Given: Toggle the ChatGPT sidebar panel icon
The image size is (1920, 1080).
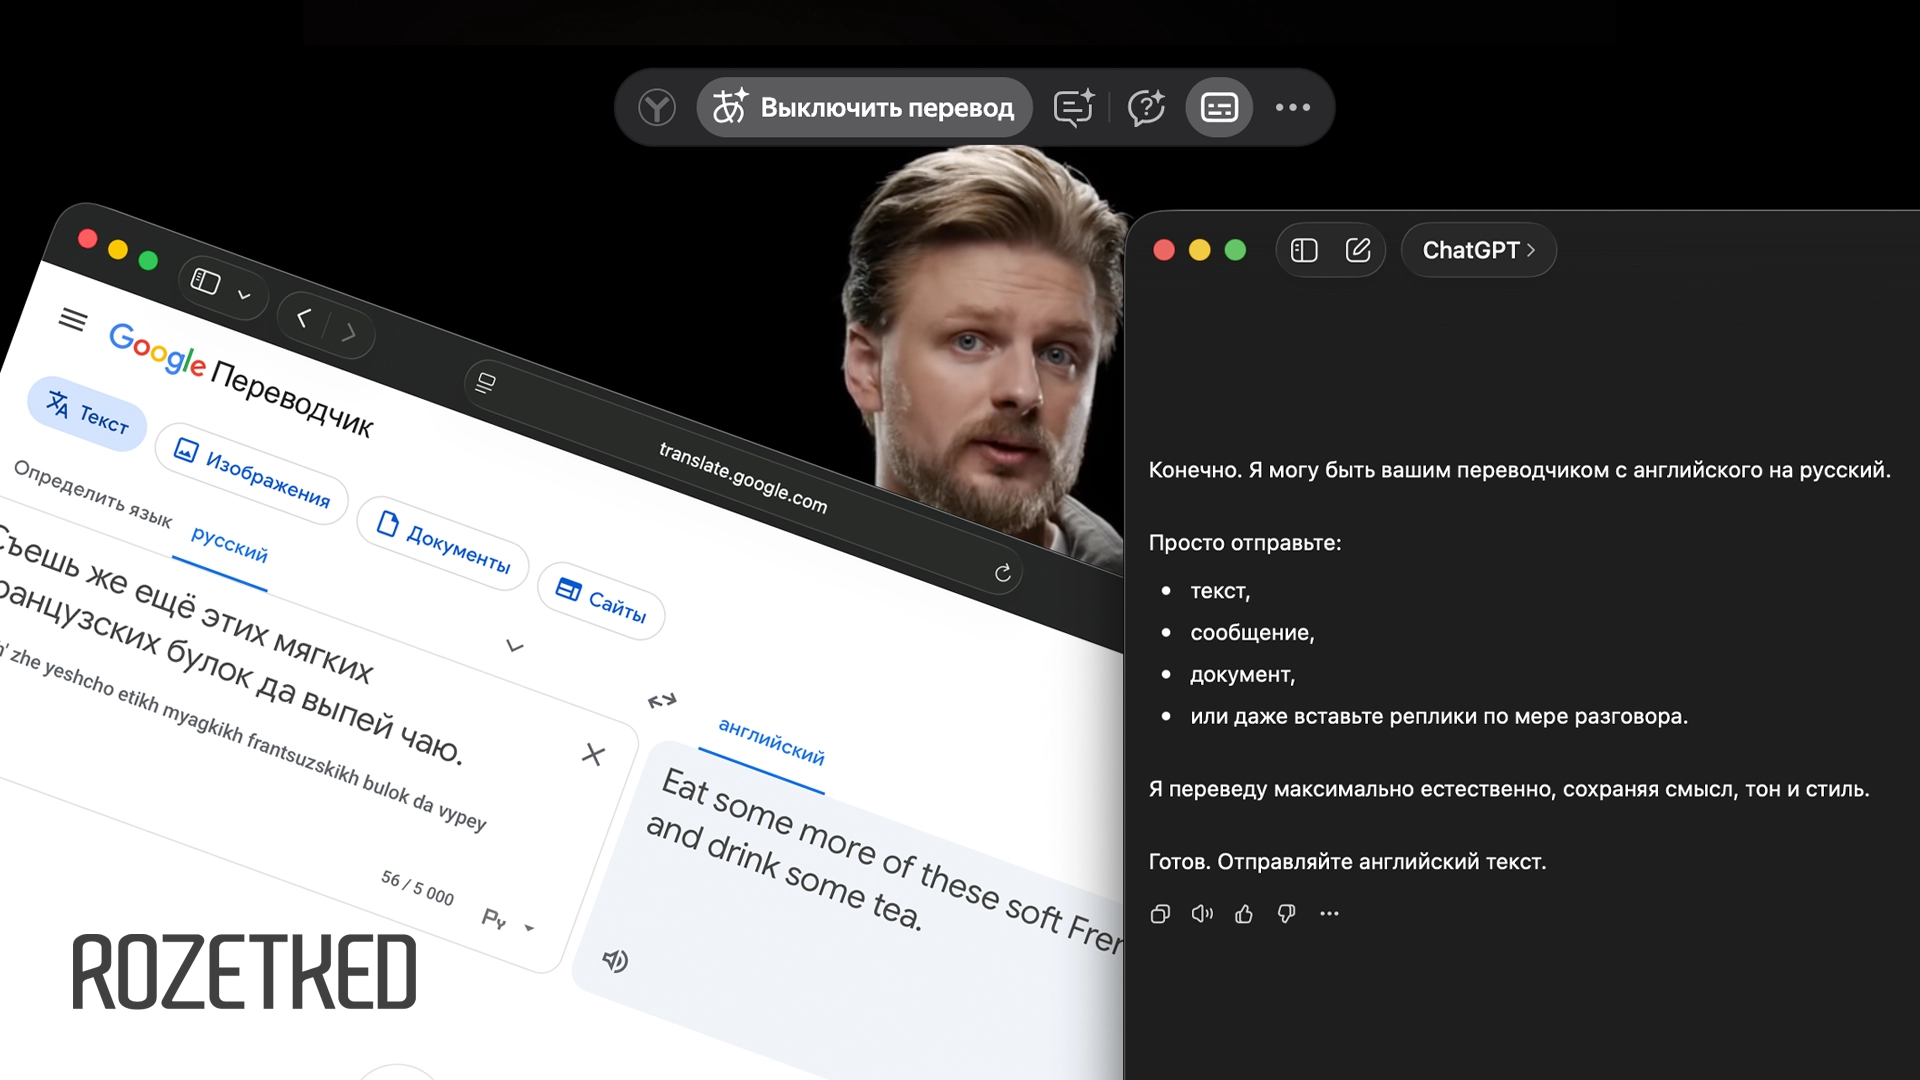Looking at the screenshot, I should click(x=1304, y=250).
